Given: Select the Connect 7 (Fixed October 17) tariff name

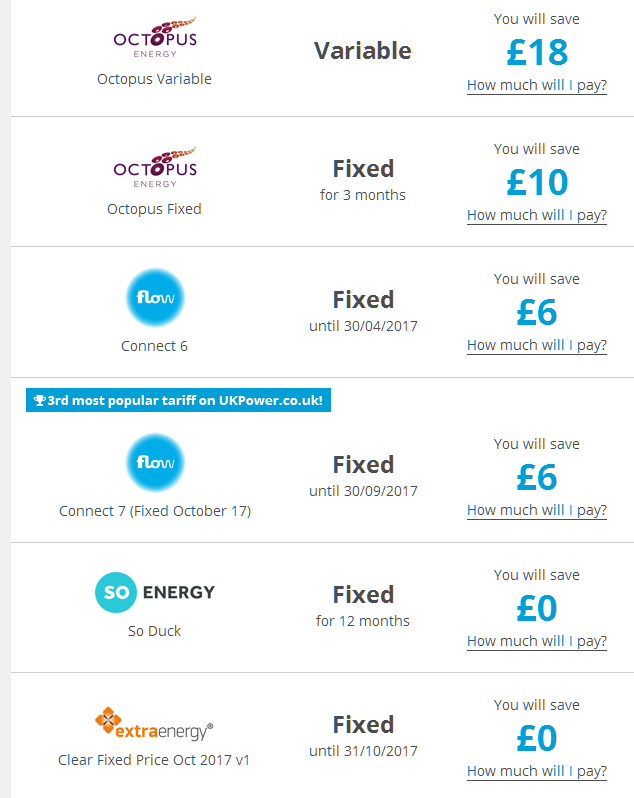Looking at the screenshot, I should point(154,511).
